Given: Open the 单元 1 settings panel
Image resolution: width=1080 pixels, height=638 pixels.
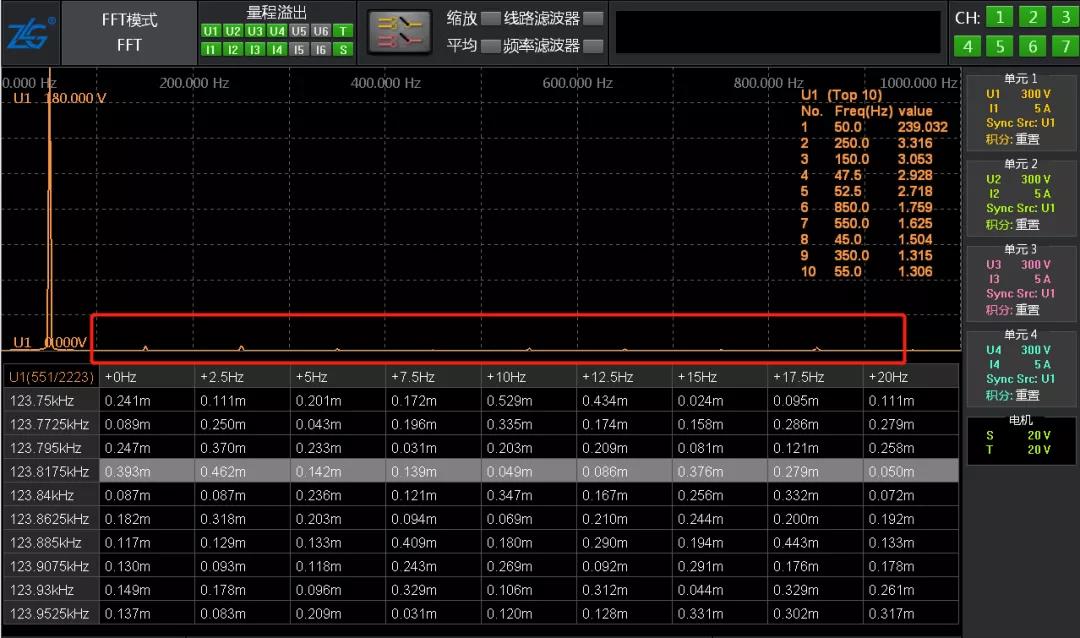Looking at the screenshot, I should pyautogui.click(x=1020, y=110).
